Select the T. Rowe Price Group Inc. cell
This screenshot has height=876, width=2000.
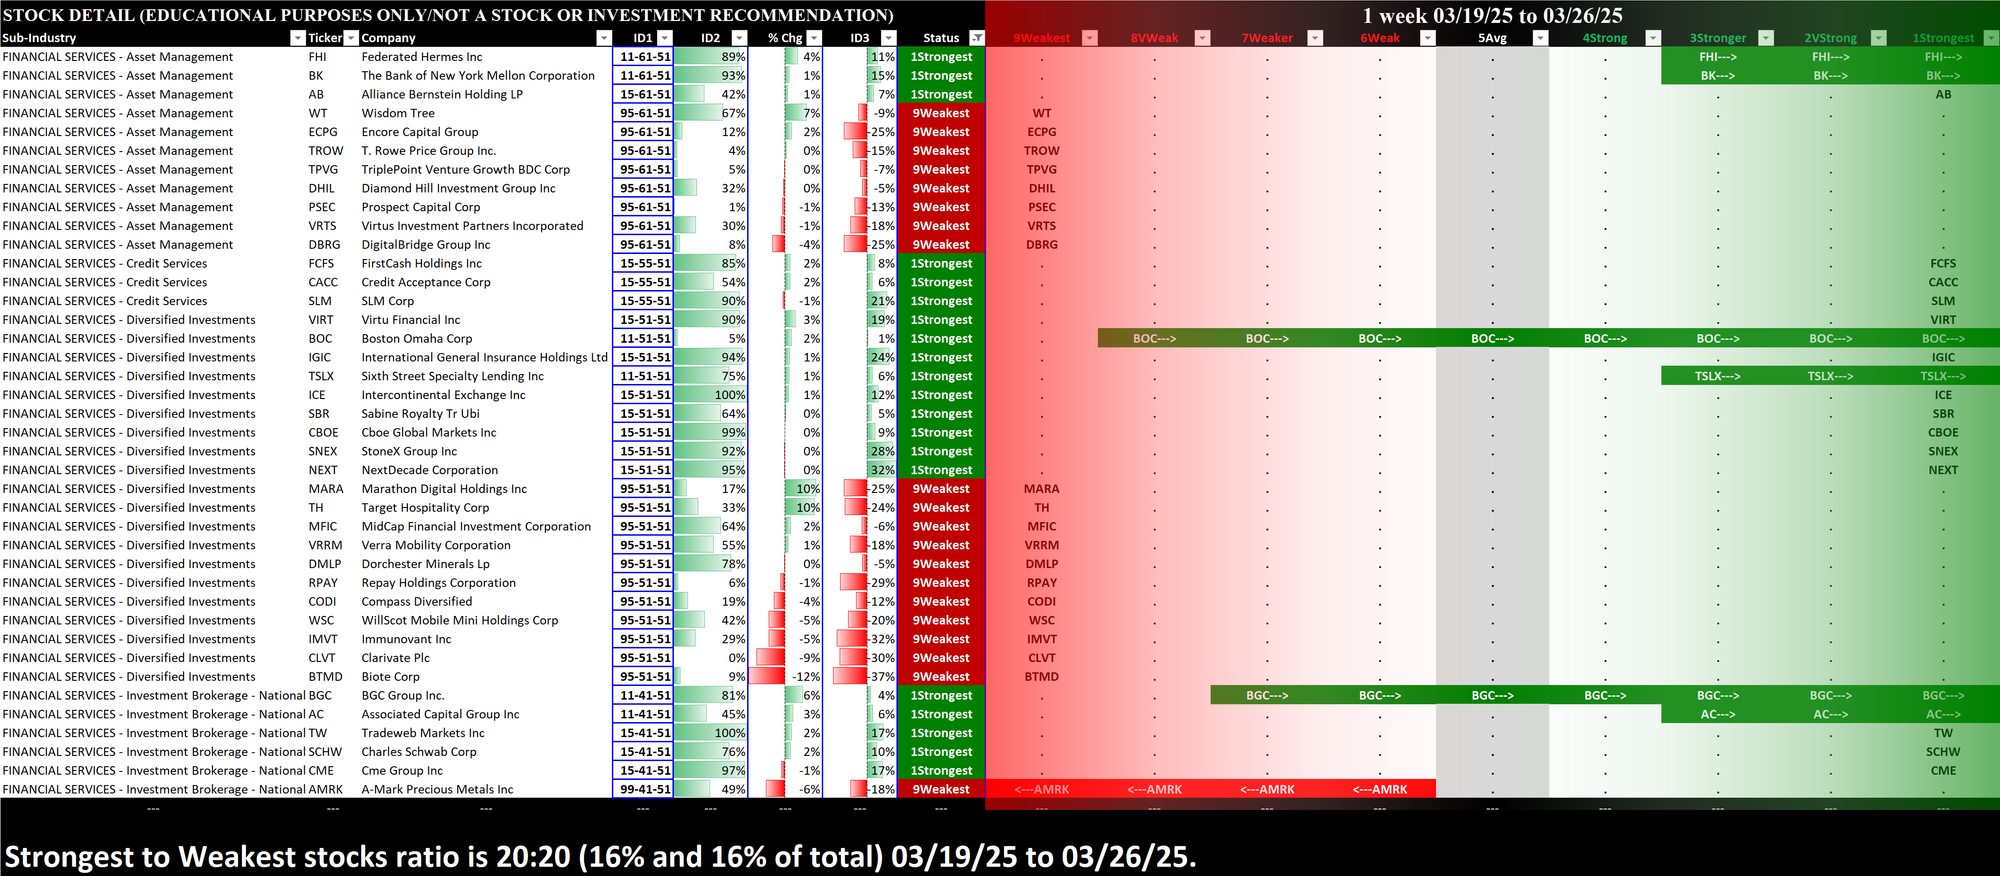[485, 151]
